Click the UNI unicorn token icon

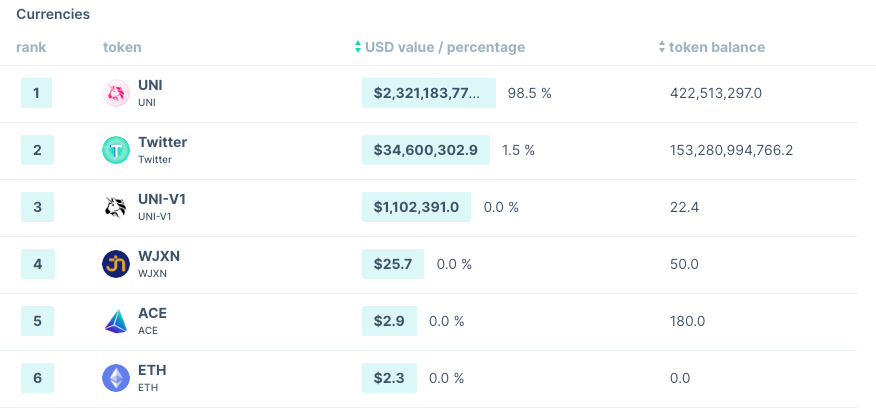coord(116,94)
